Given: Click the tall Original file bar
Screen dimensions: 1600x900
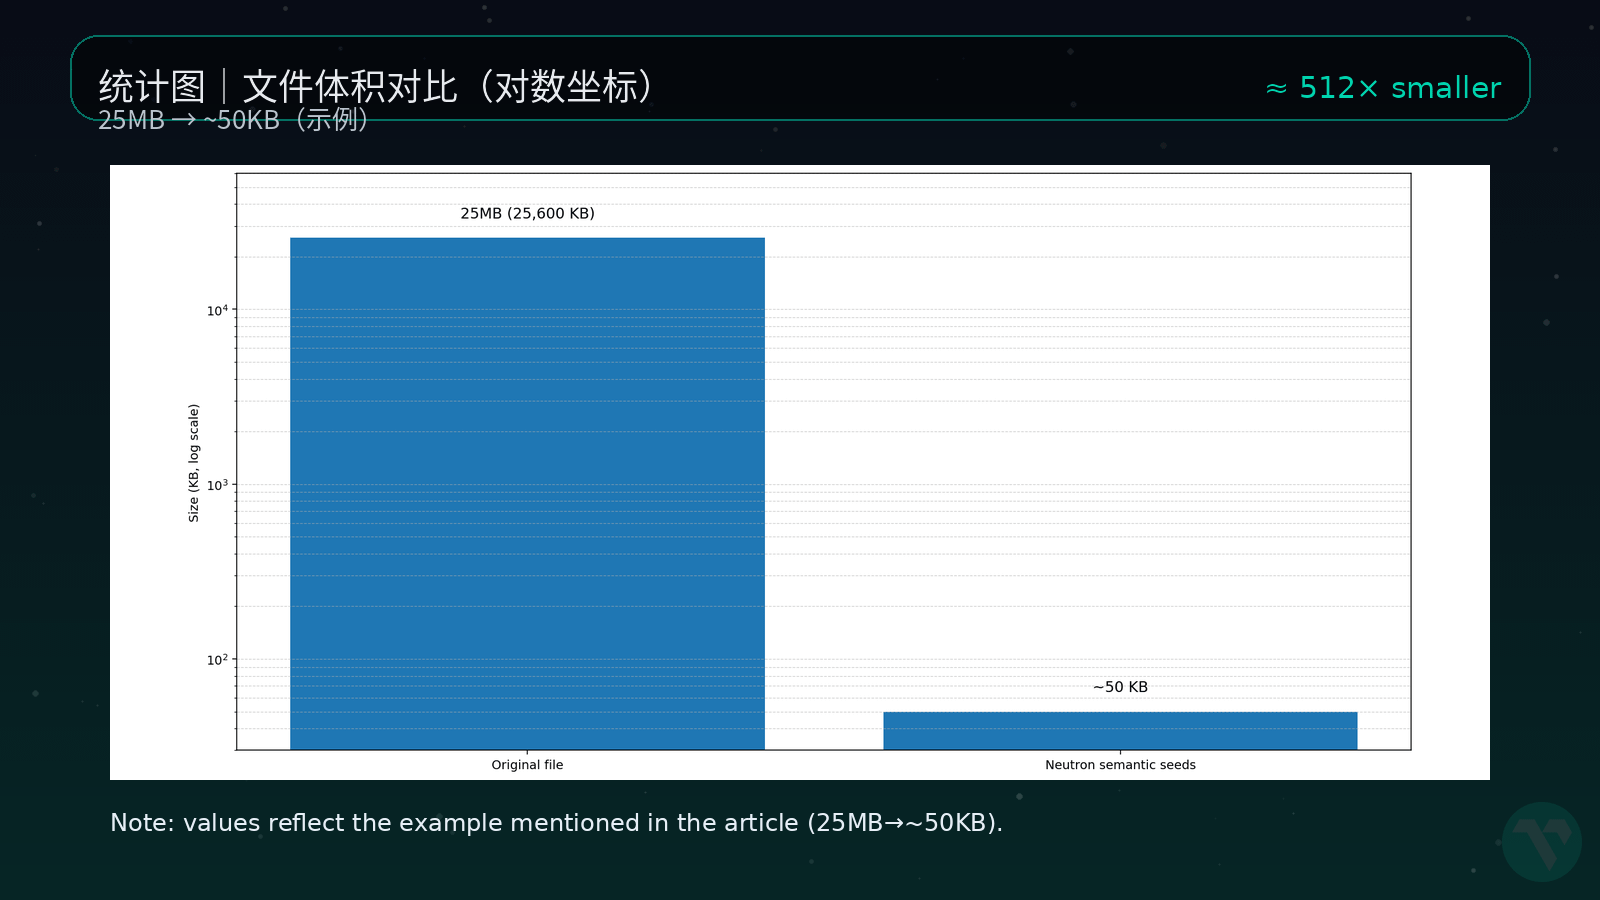Looking at the screenshot, I should coord(527,493).
